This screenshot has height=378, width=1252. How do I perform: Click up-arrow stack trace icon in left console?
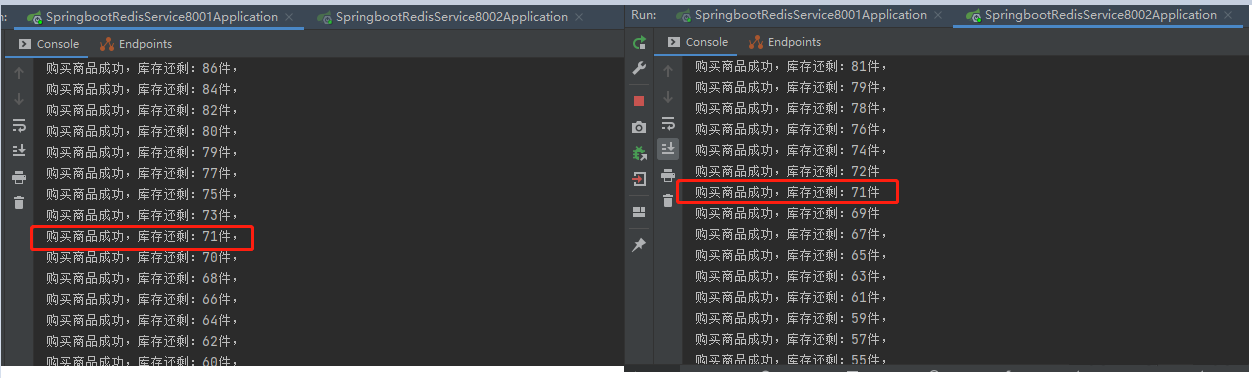pyautogui.click(x=19, y=73)
